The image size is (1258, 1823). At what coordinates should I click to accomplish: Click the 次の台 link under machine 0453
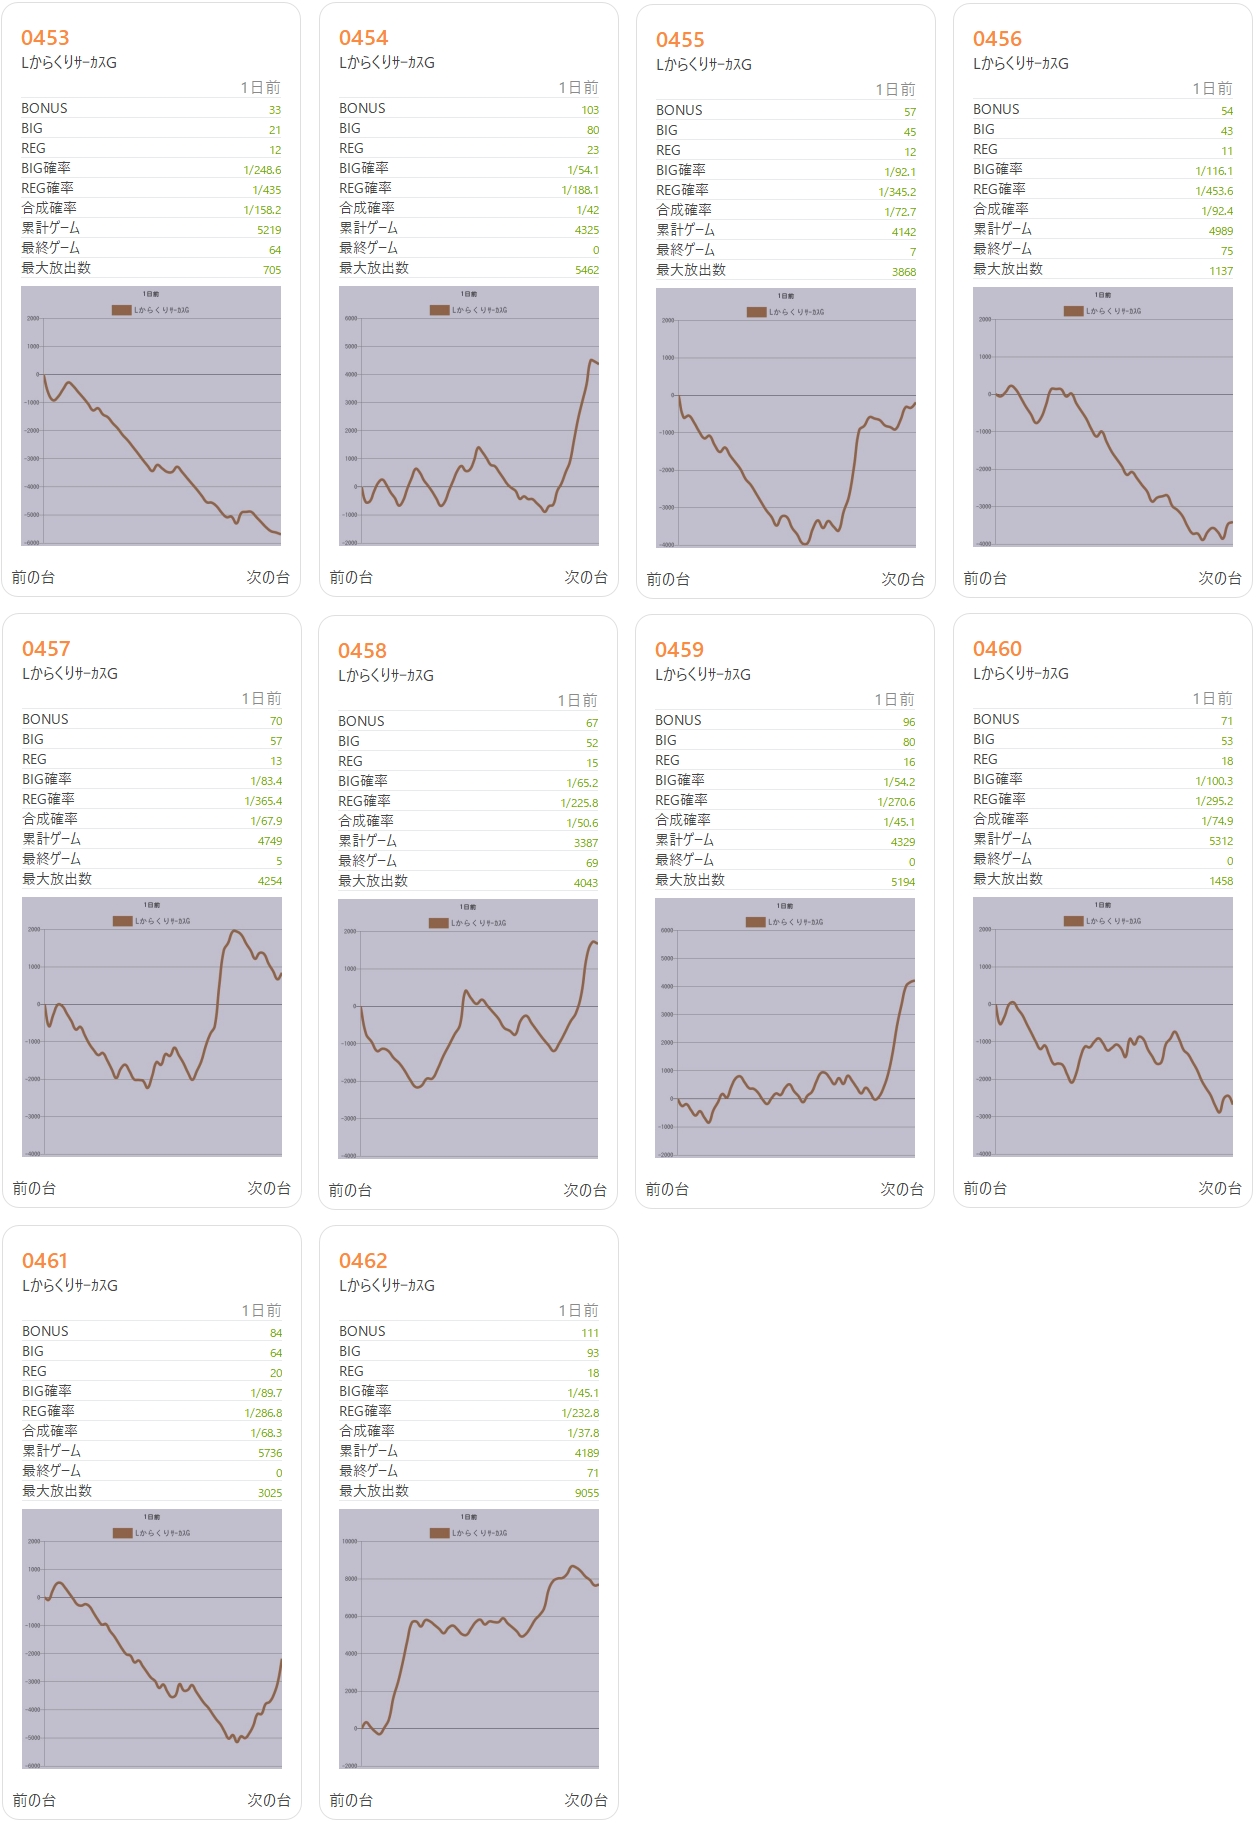pyautogui.click(x=267, y=577)
